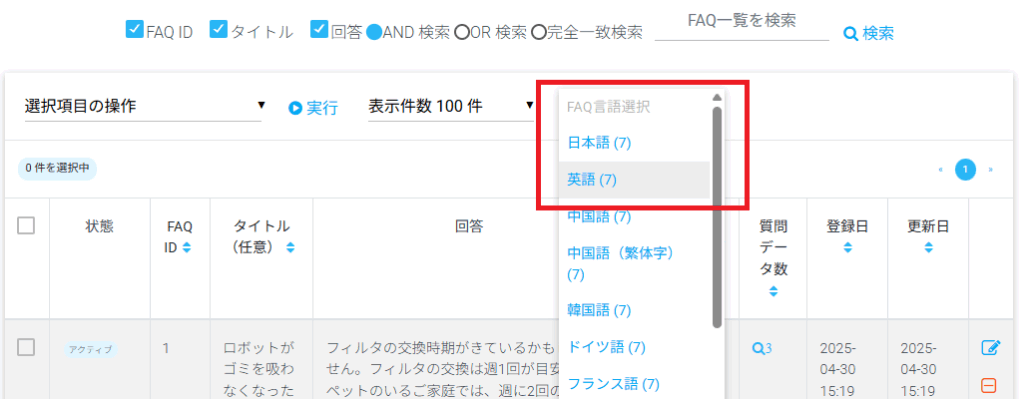1024x399 pixels.
Task: Click the play icon next to 実行
Action: (x=295, y=108)
